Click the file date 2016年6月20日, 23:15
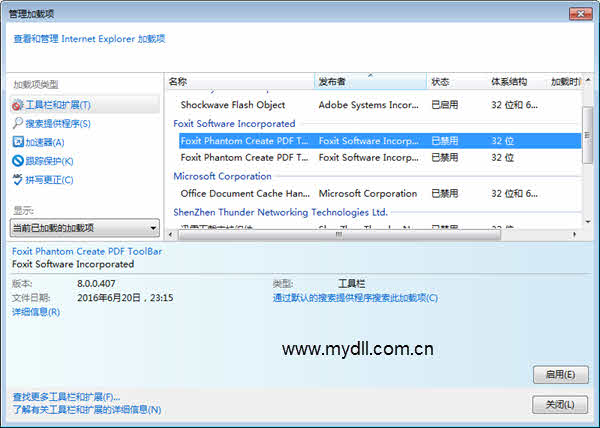This screenshot has height=428, width=600. pos(125,298)
